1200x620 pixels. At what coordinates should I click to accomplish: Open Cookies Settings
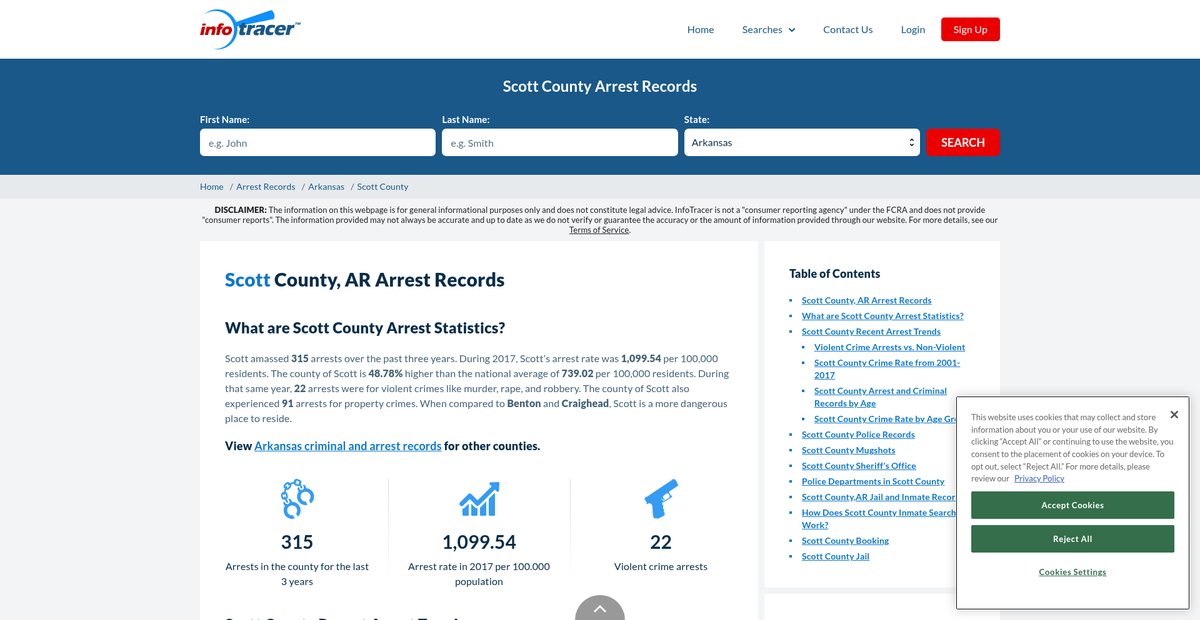click(1072, 572)
